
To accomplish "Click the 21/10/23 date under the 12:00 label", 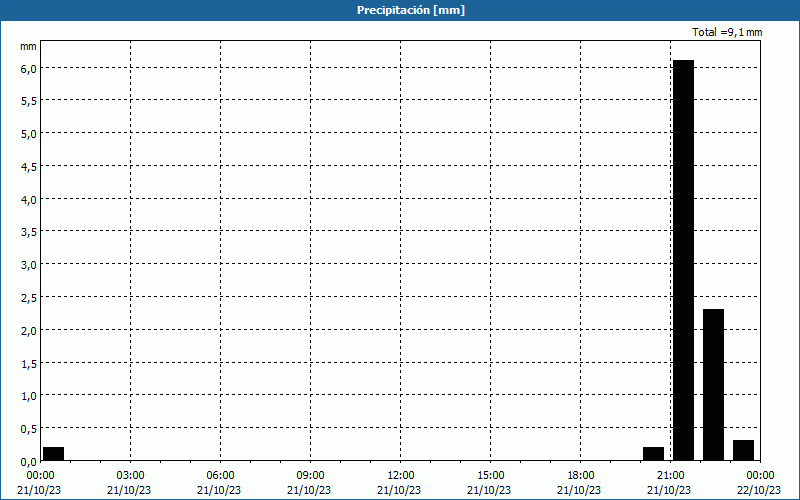I will [x=399, y=490].
